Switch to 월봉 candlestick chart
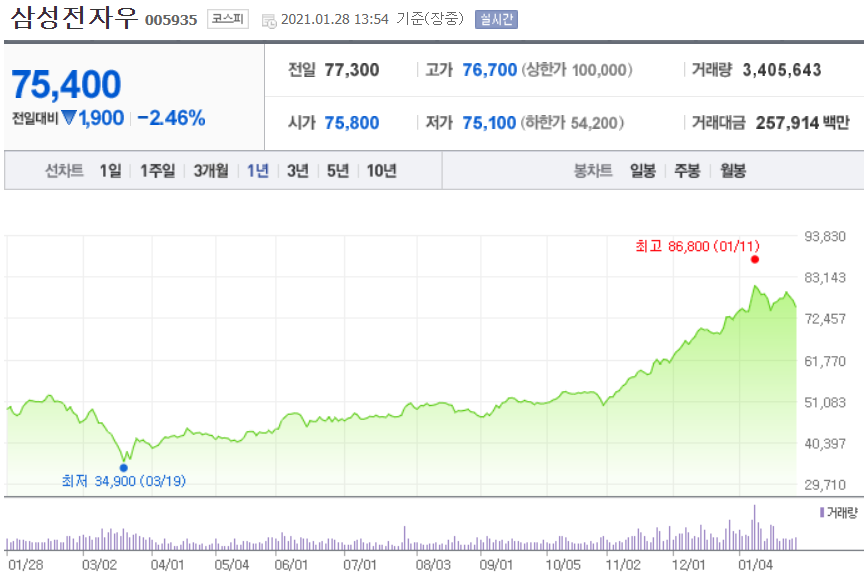The image size is (864, 580). point(733,171)
